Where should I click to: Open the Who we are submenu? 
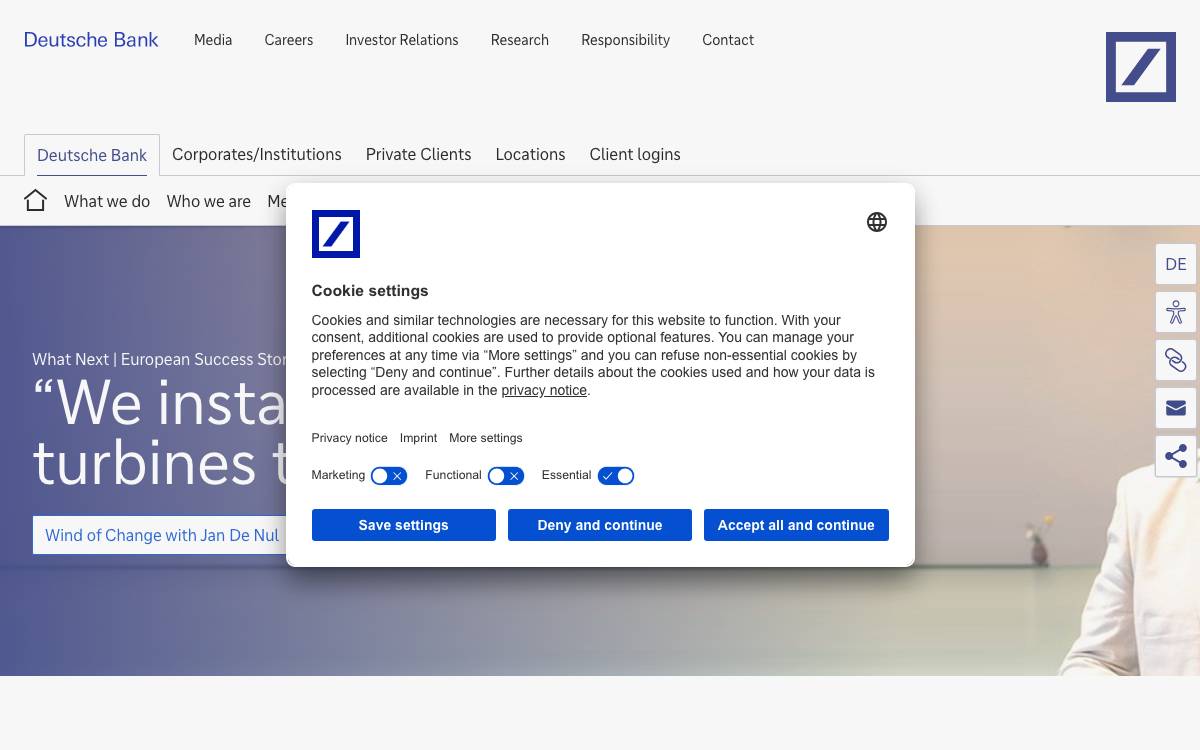[x=209, y=201]
